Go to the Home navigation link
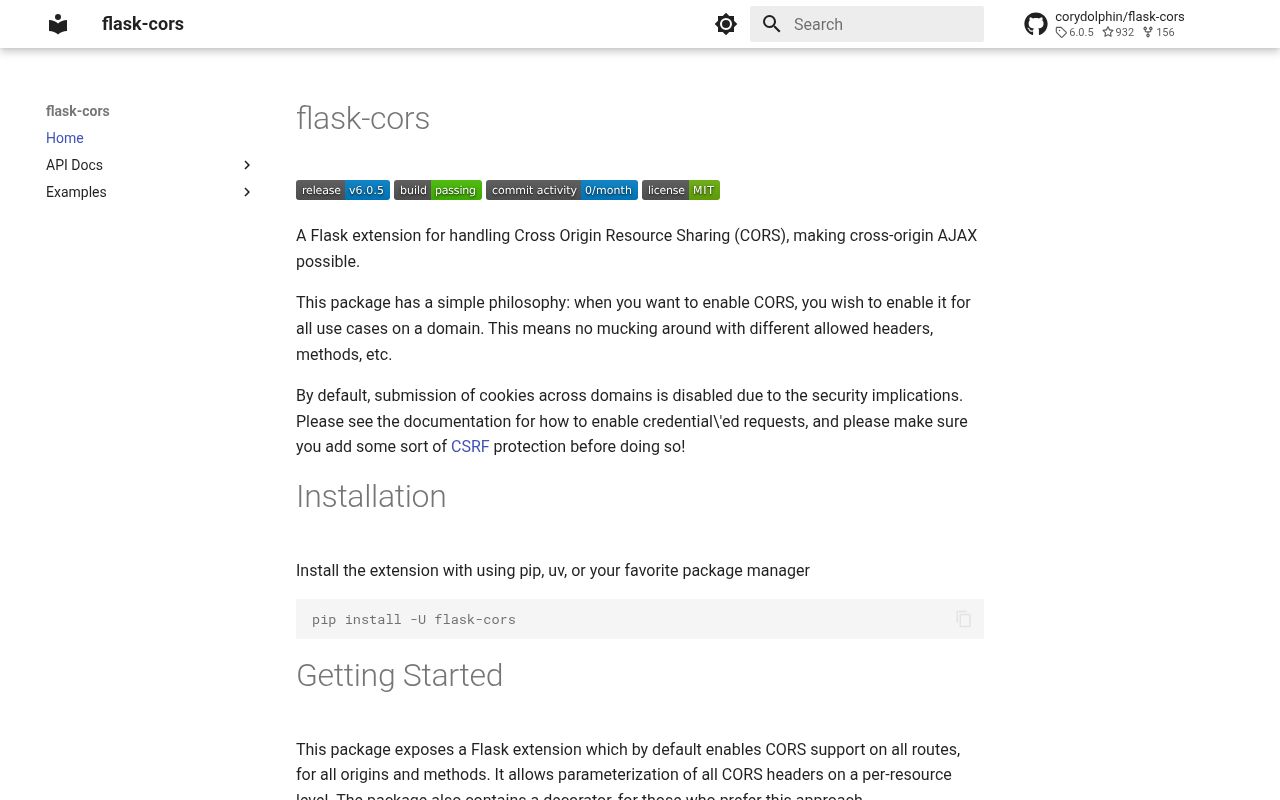The image size is (1280, 800). 65,138
